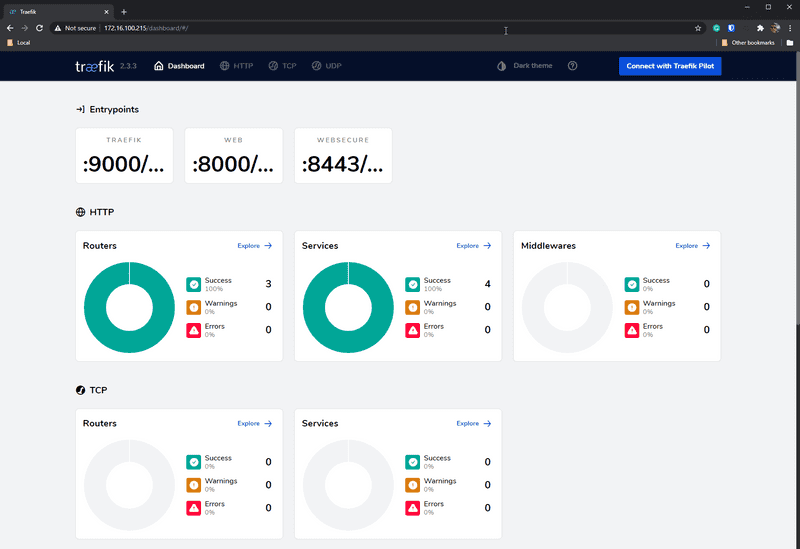Explore the HTTP Middlewares section

(x=693, y=245)
